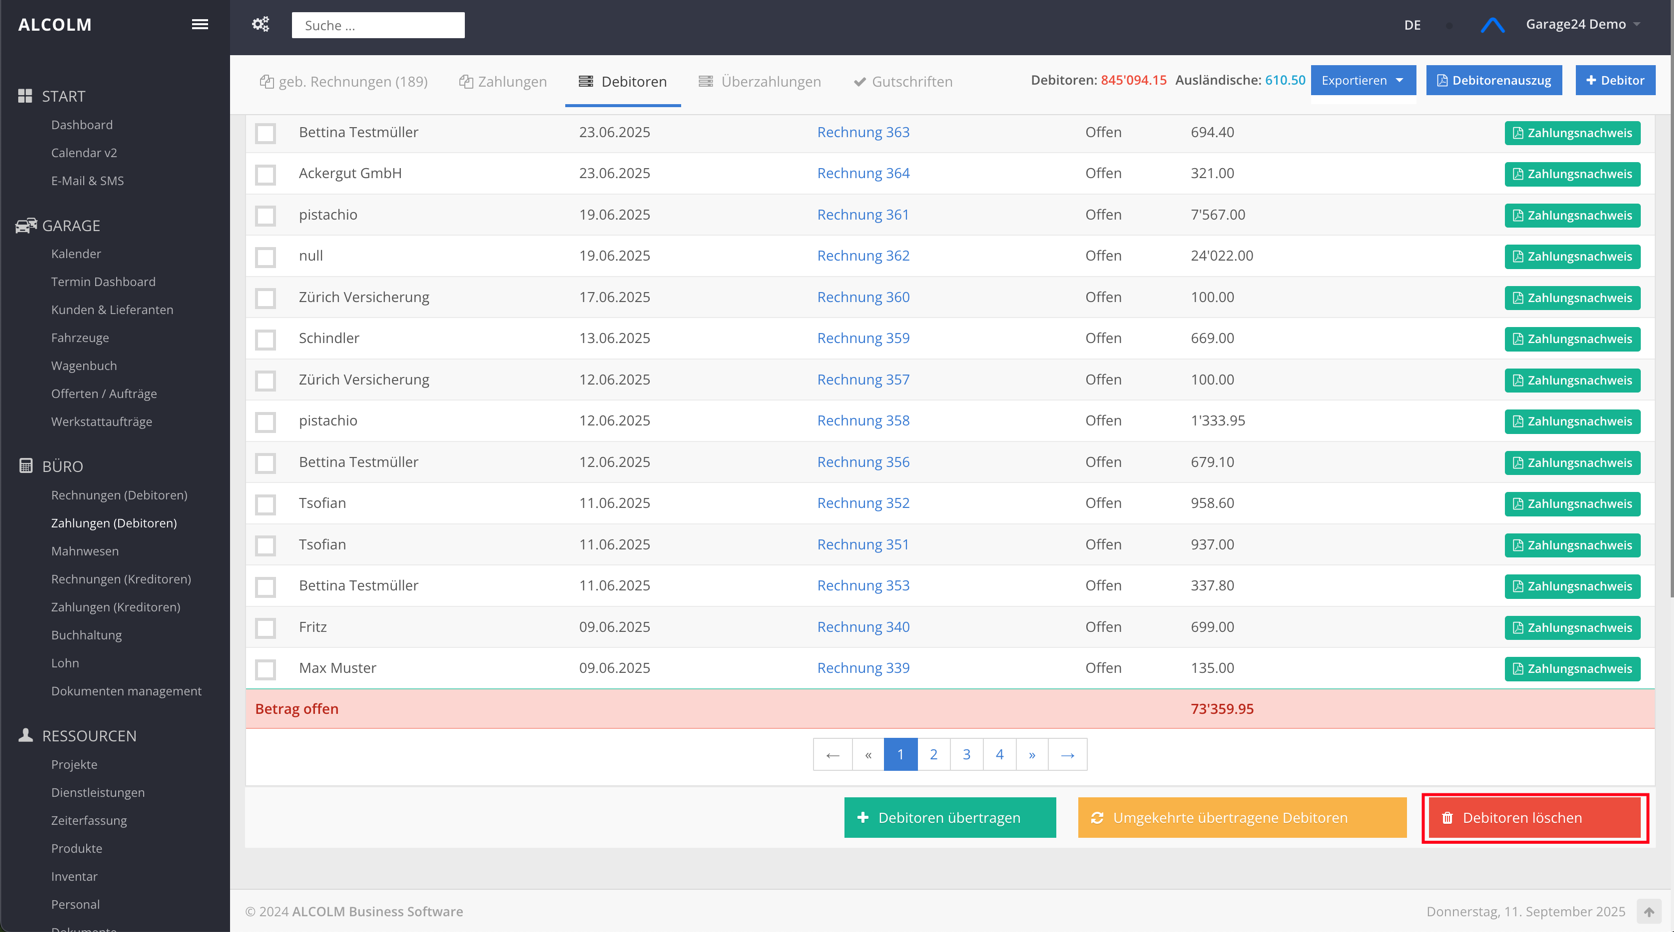Check the checkbox for Ackergut GmbH row
Screen dimensions: 1675x932
pos(265,175)
